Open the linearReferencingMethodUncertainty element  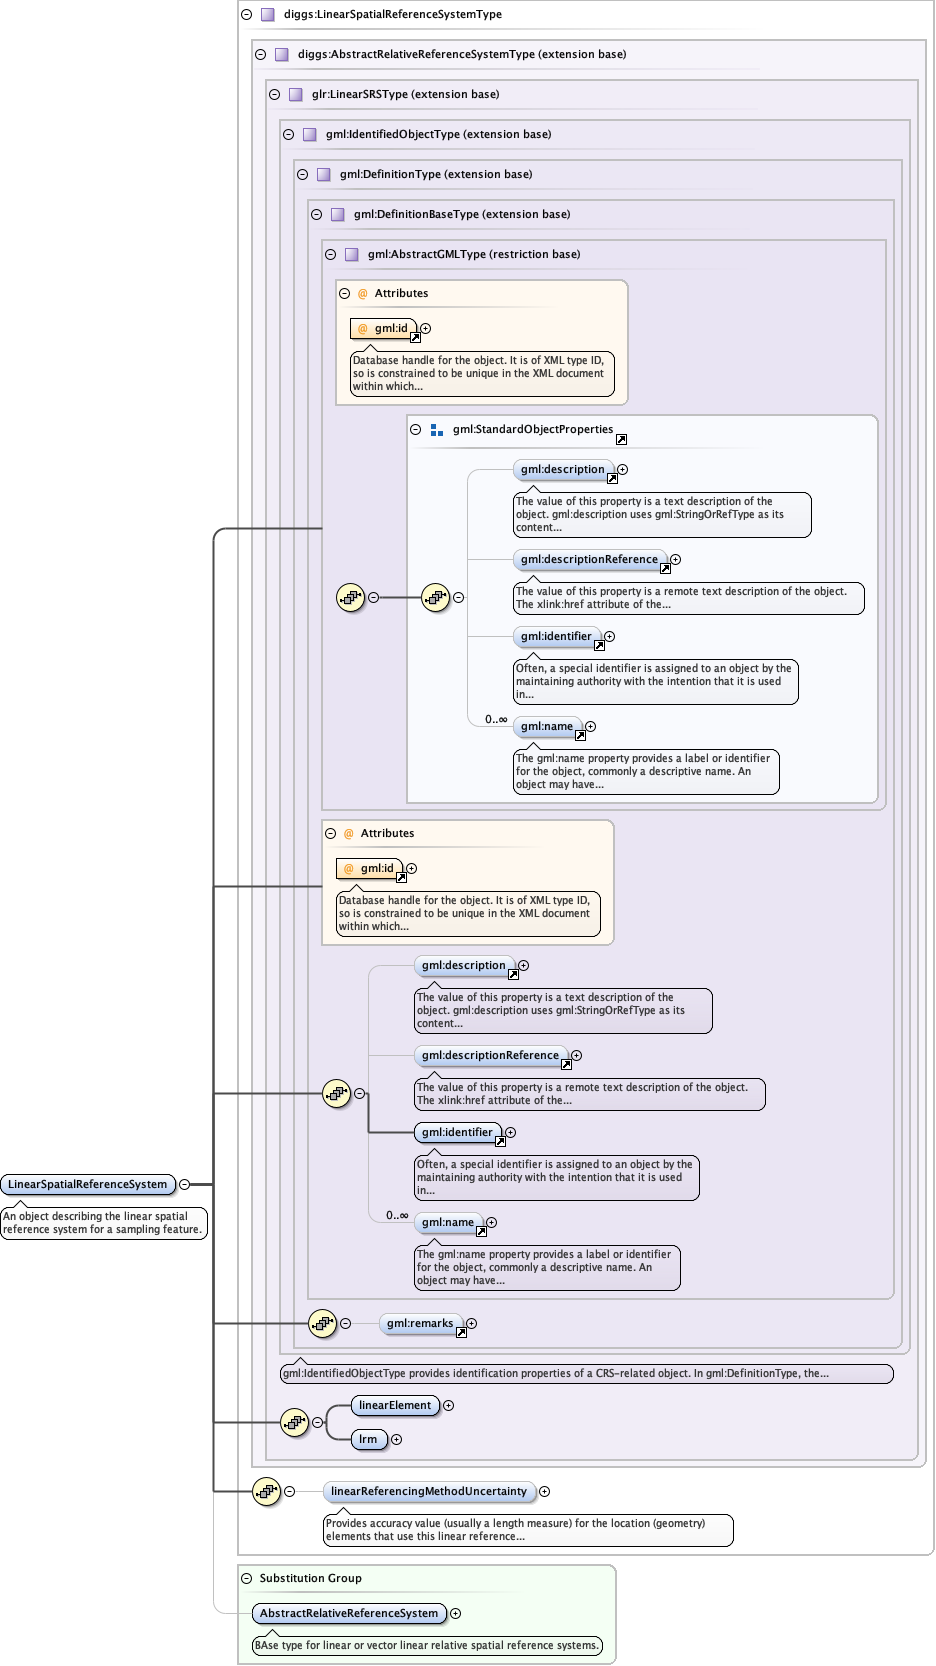point(429,1491)
